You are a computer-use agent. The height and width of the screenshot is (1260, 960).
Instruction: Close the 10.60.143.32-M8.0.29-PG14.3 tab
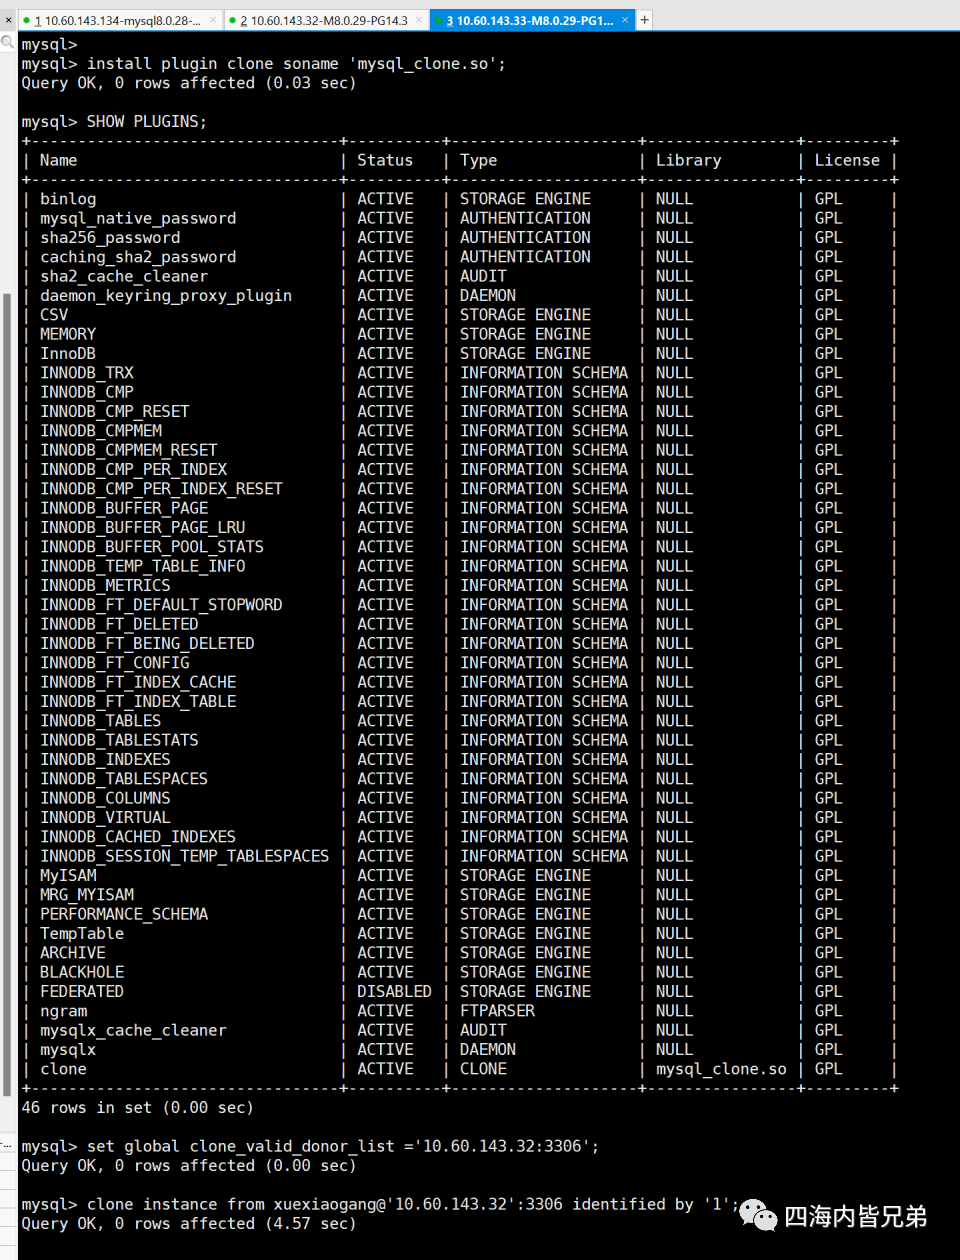pos(420,20)
